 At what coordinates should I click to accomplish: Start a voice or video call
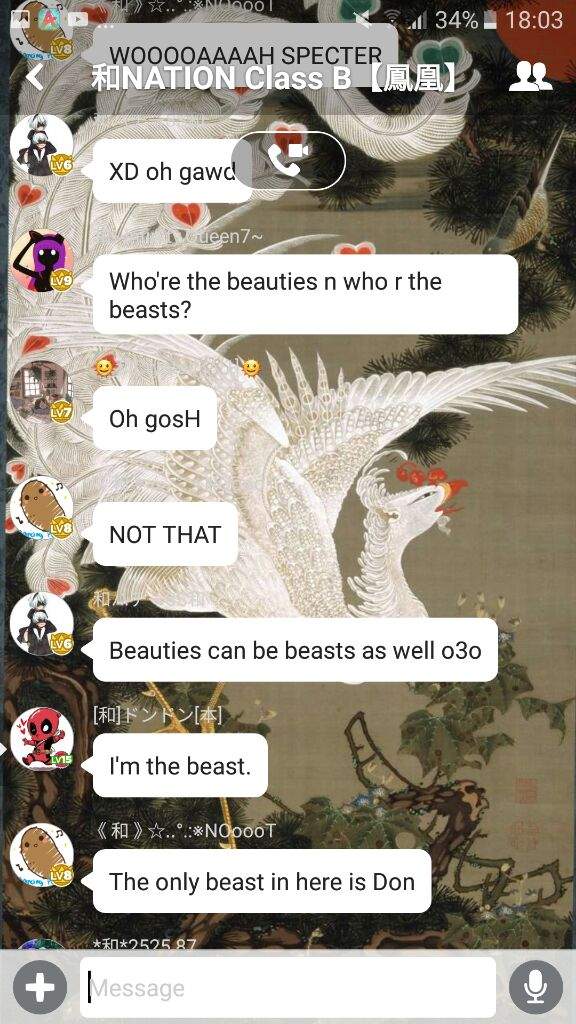click(288, 160)
